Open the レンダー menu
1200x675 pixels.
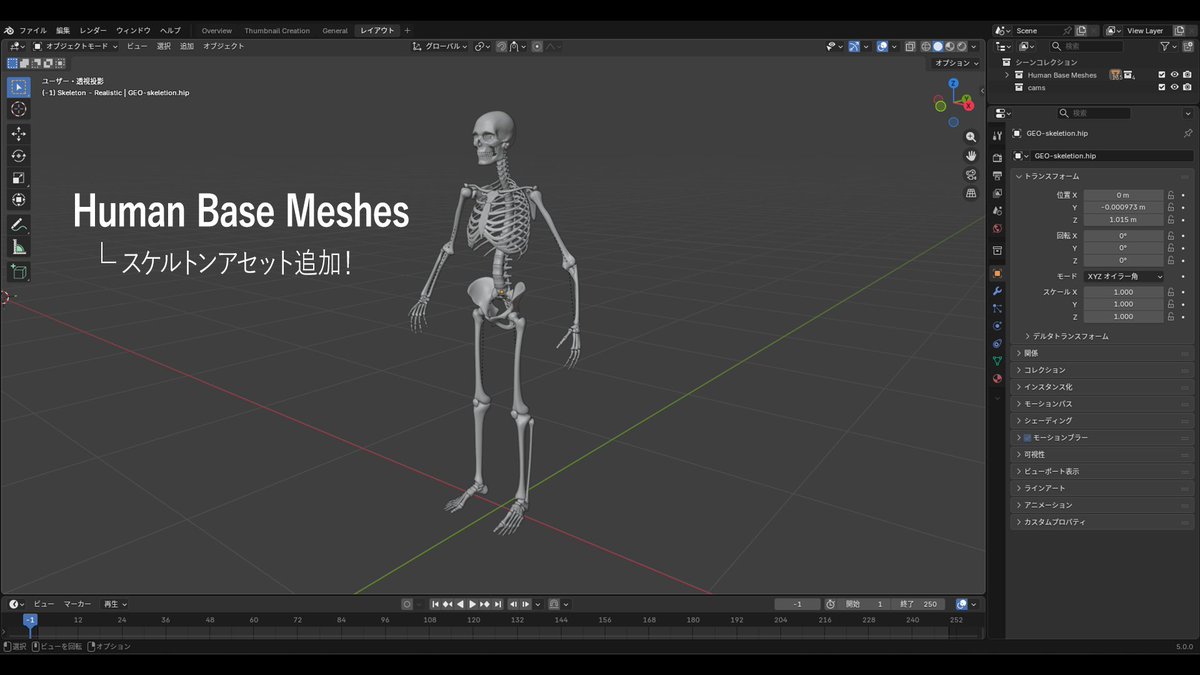(95, 30)
